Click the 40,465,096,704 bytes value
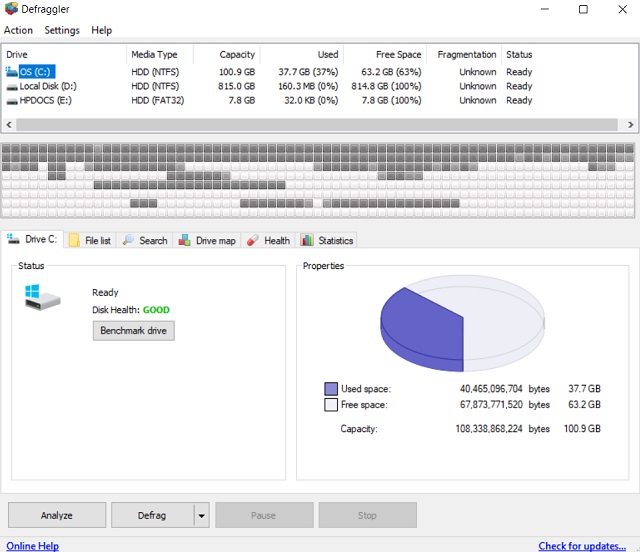The width and height of the screenshot is (640, 552). [x=491, y=389]
